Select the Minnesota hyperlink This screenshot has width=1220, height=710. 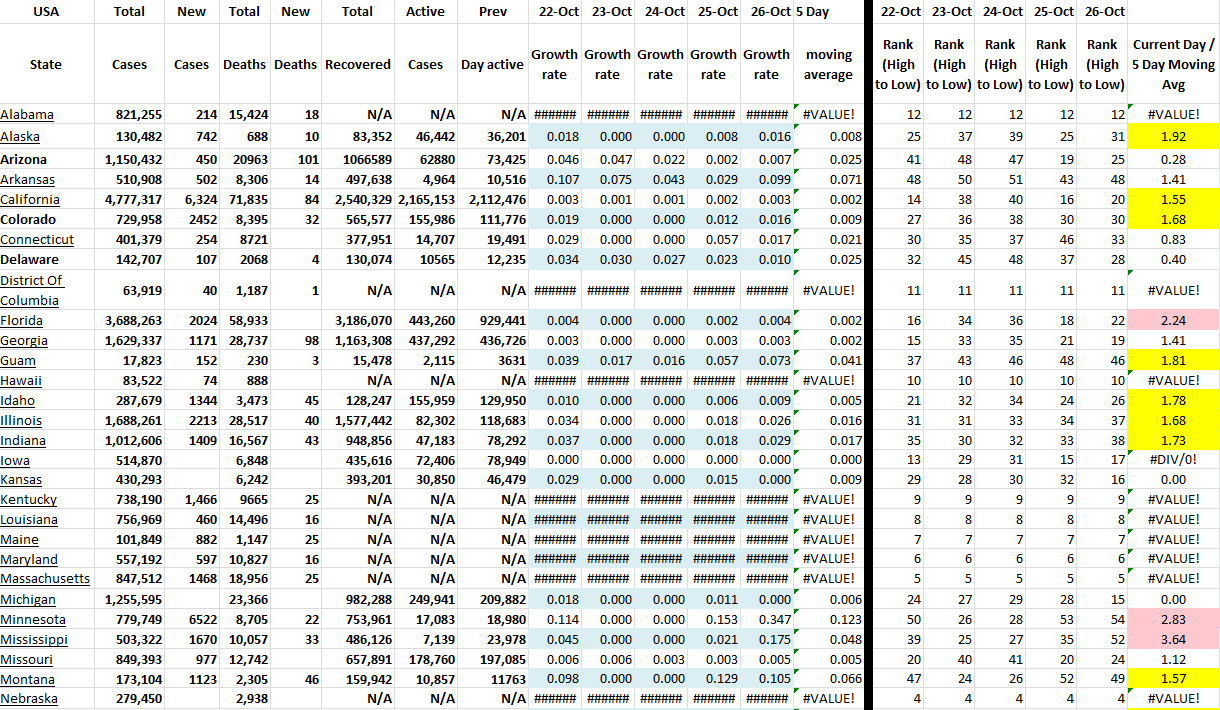tap(33, 619)
